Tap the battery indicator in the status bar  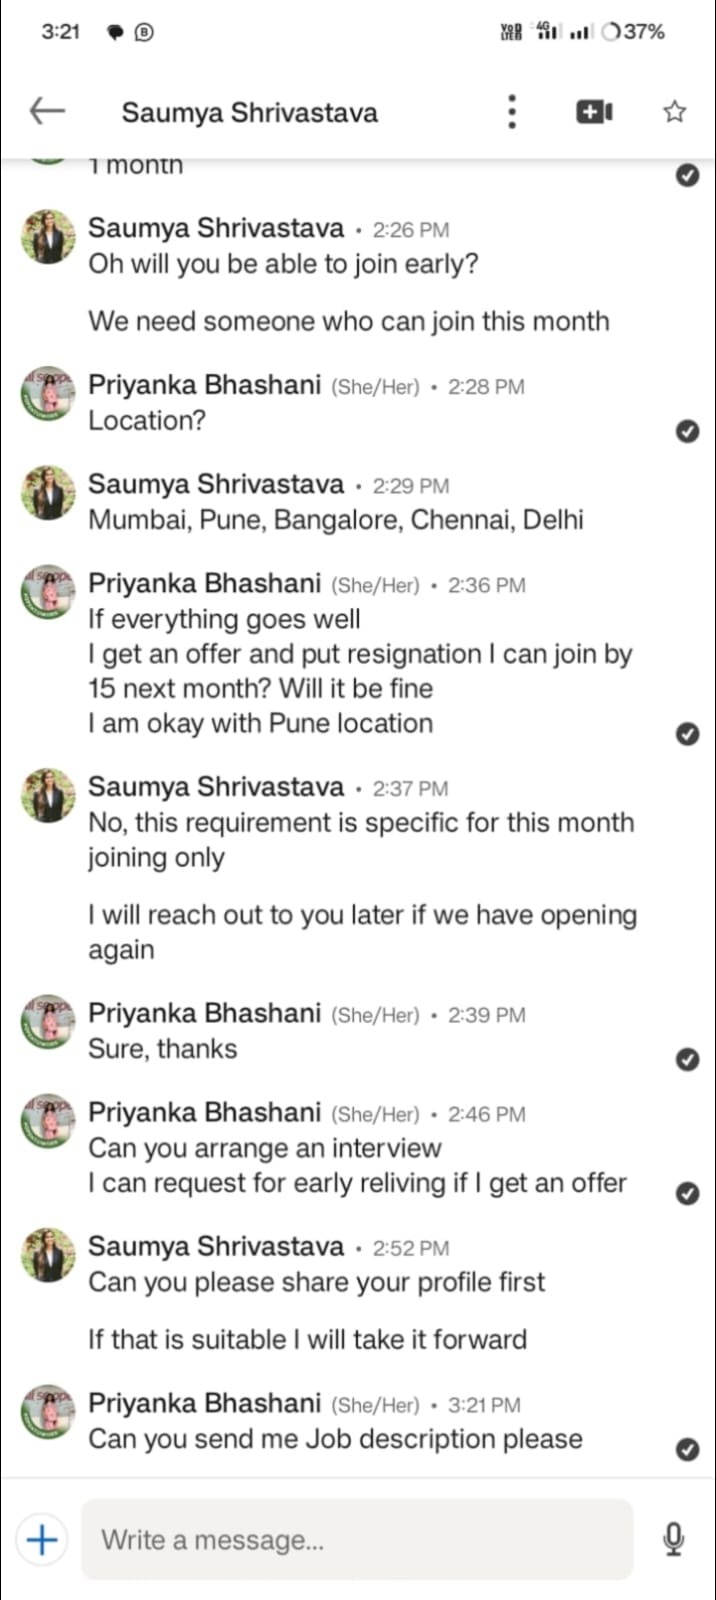coord(633,32)
